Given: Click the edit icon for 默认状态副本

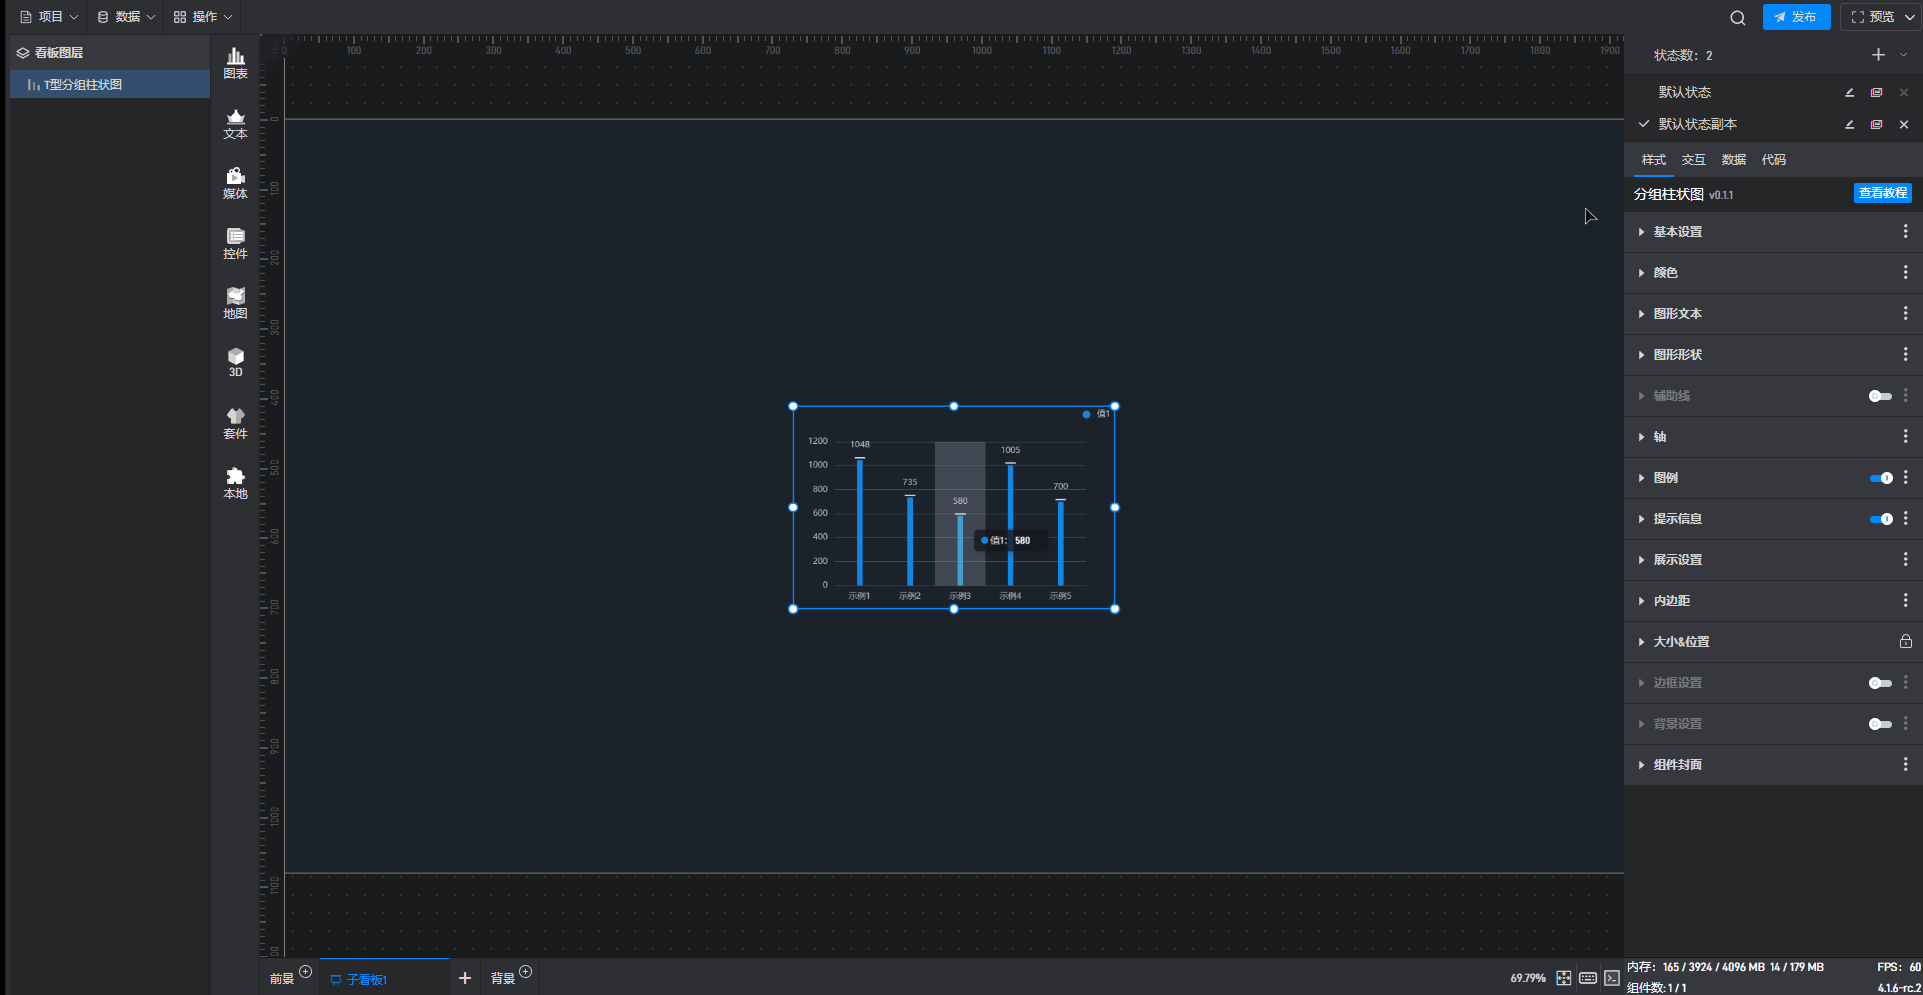Looking at the screenshot, I should 1849,124.
